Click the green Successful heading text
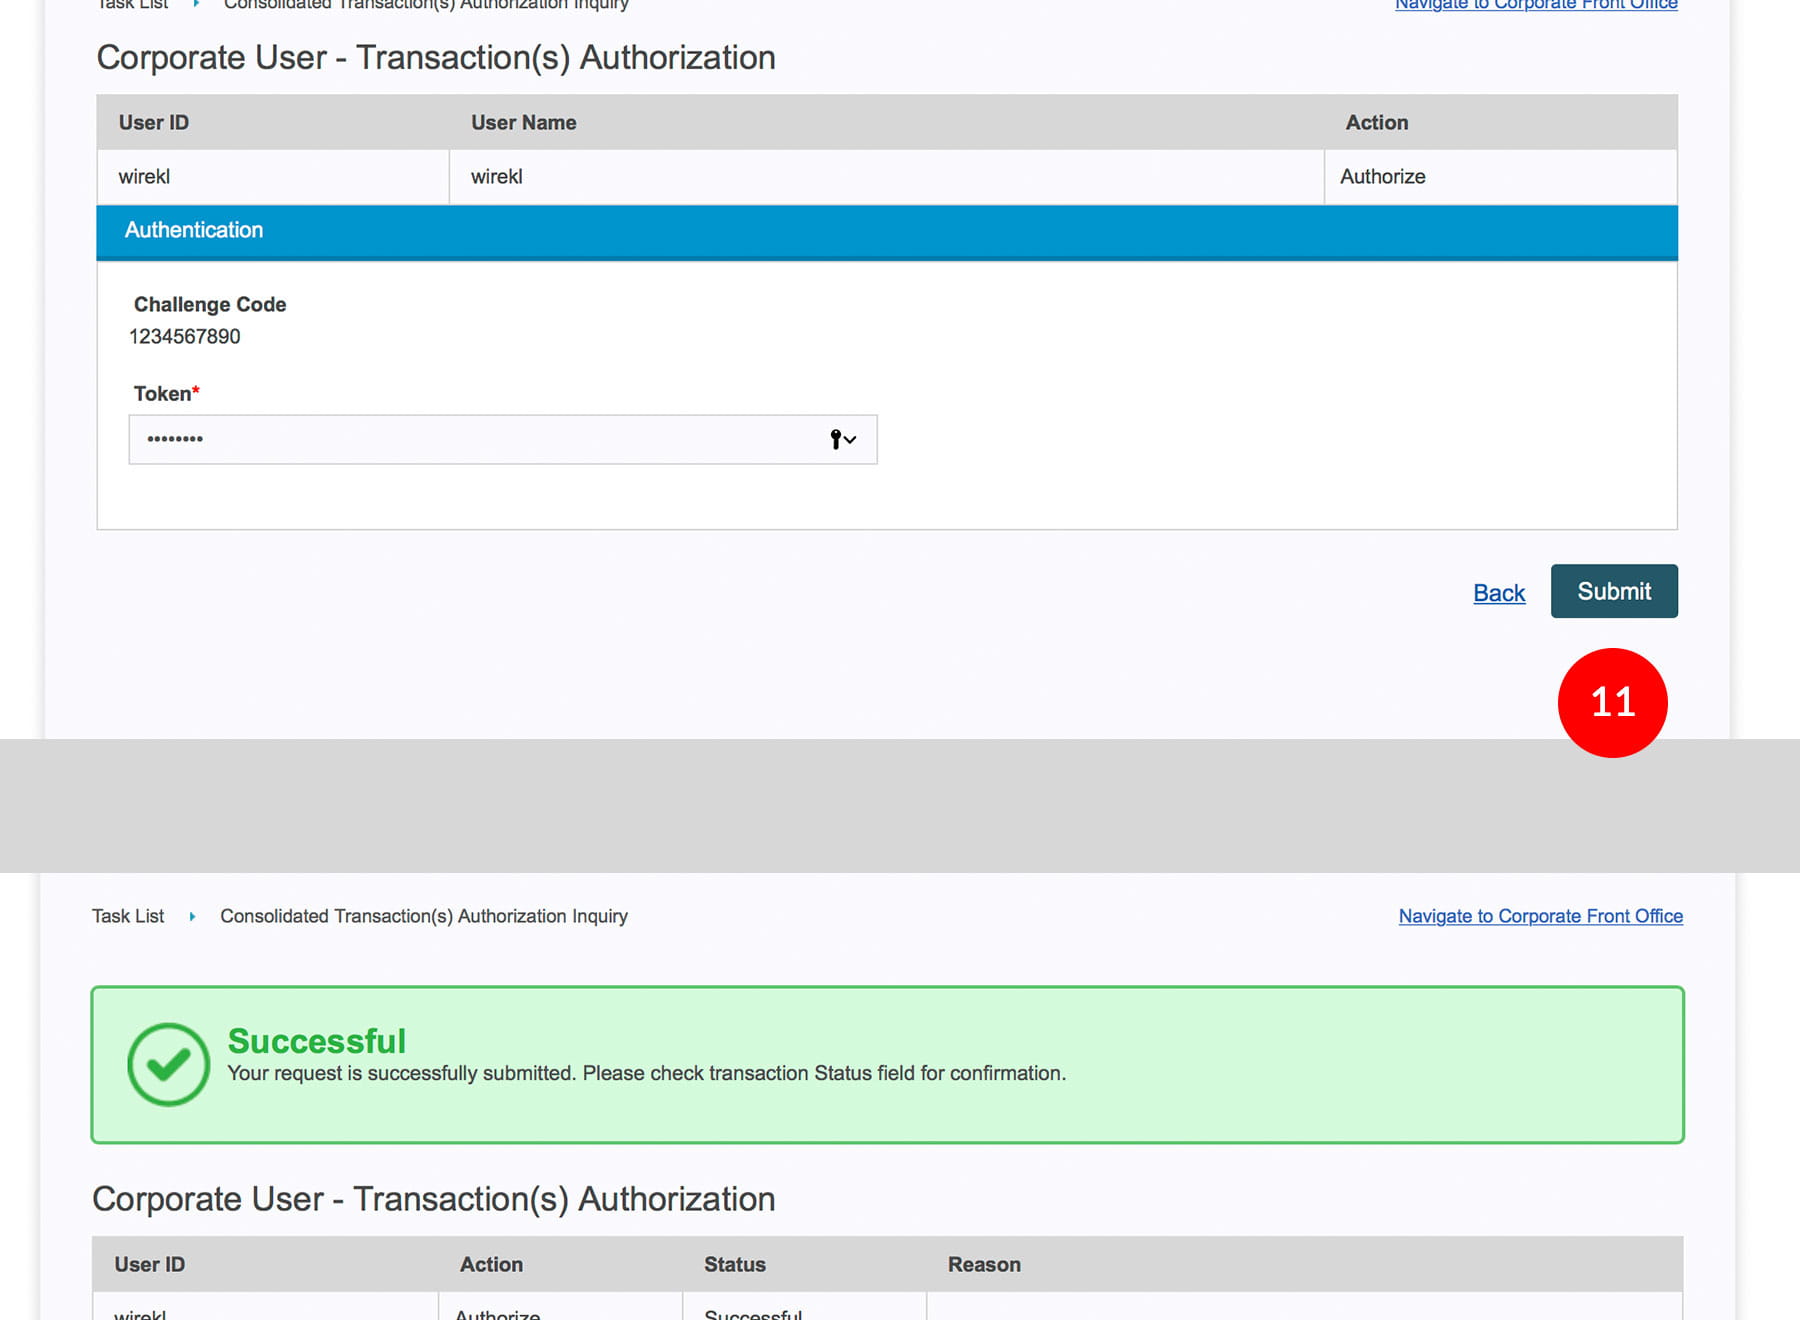Screen dimensions: 1800x1320 [316, 1041]
